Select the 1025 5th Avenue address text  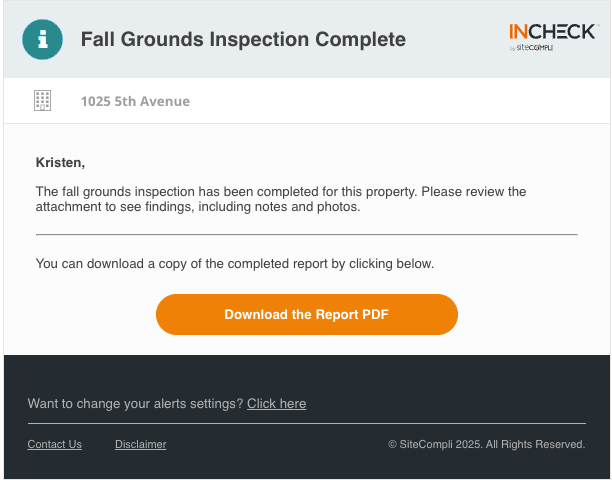135,101
